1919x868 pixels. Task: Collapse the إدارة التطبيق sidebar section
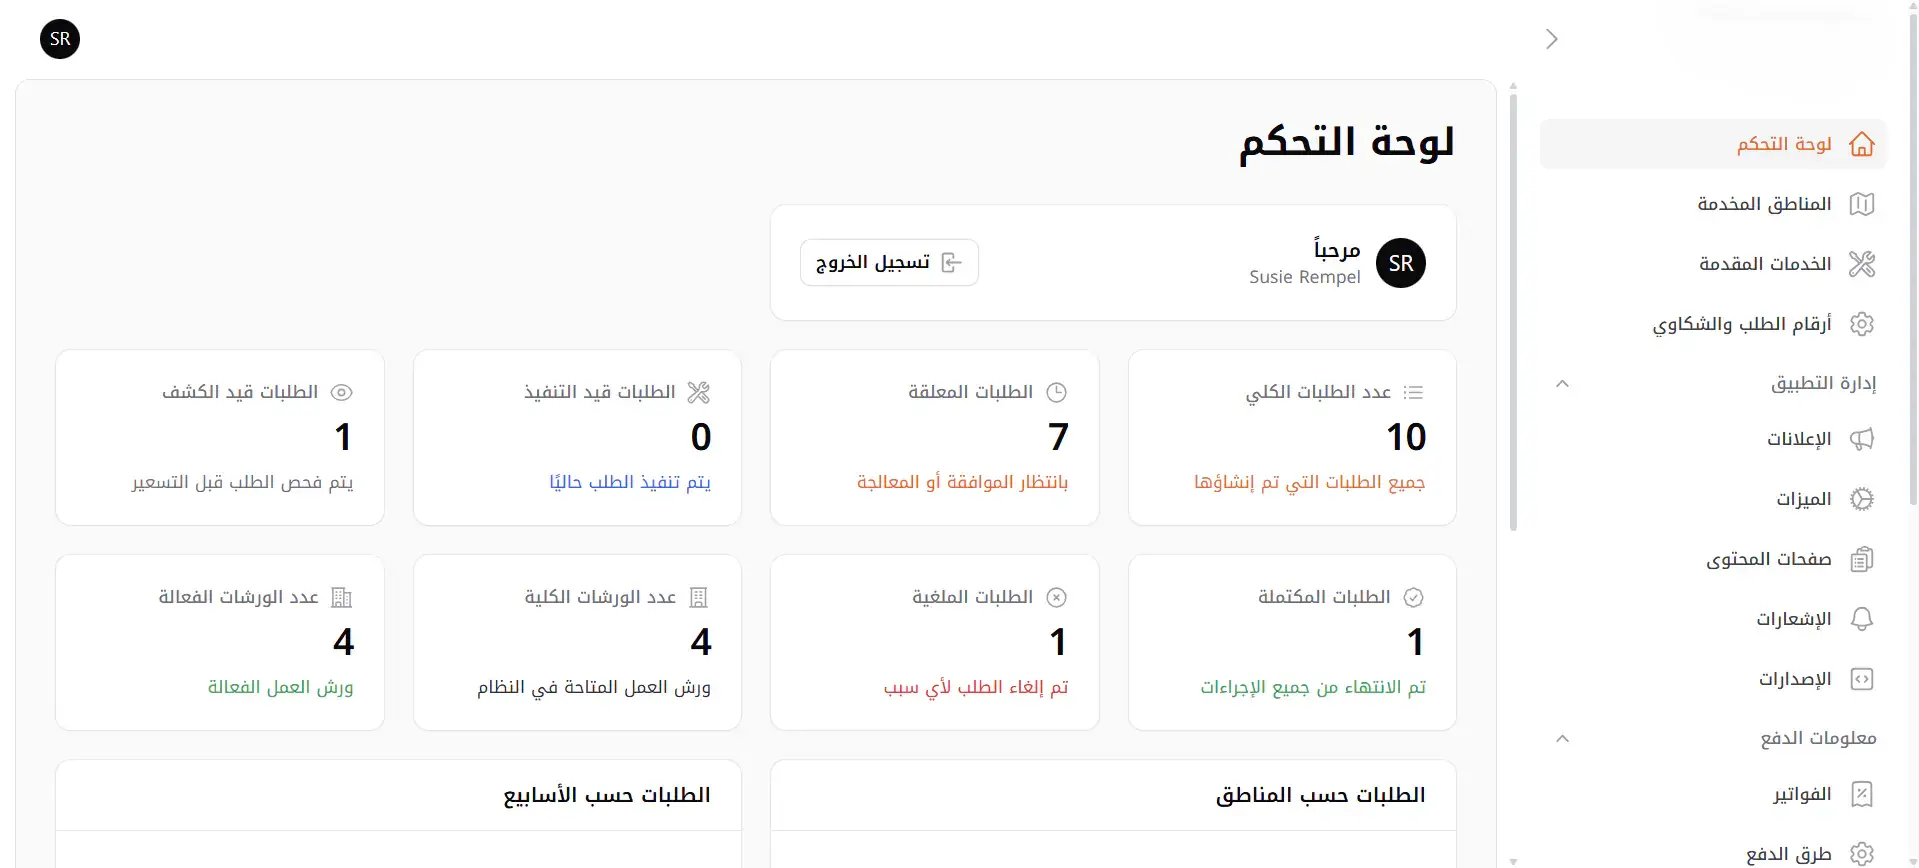[x=1563, y=384]
